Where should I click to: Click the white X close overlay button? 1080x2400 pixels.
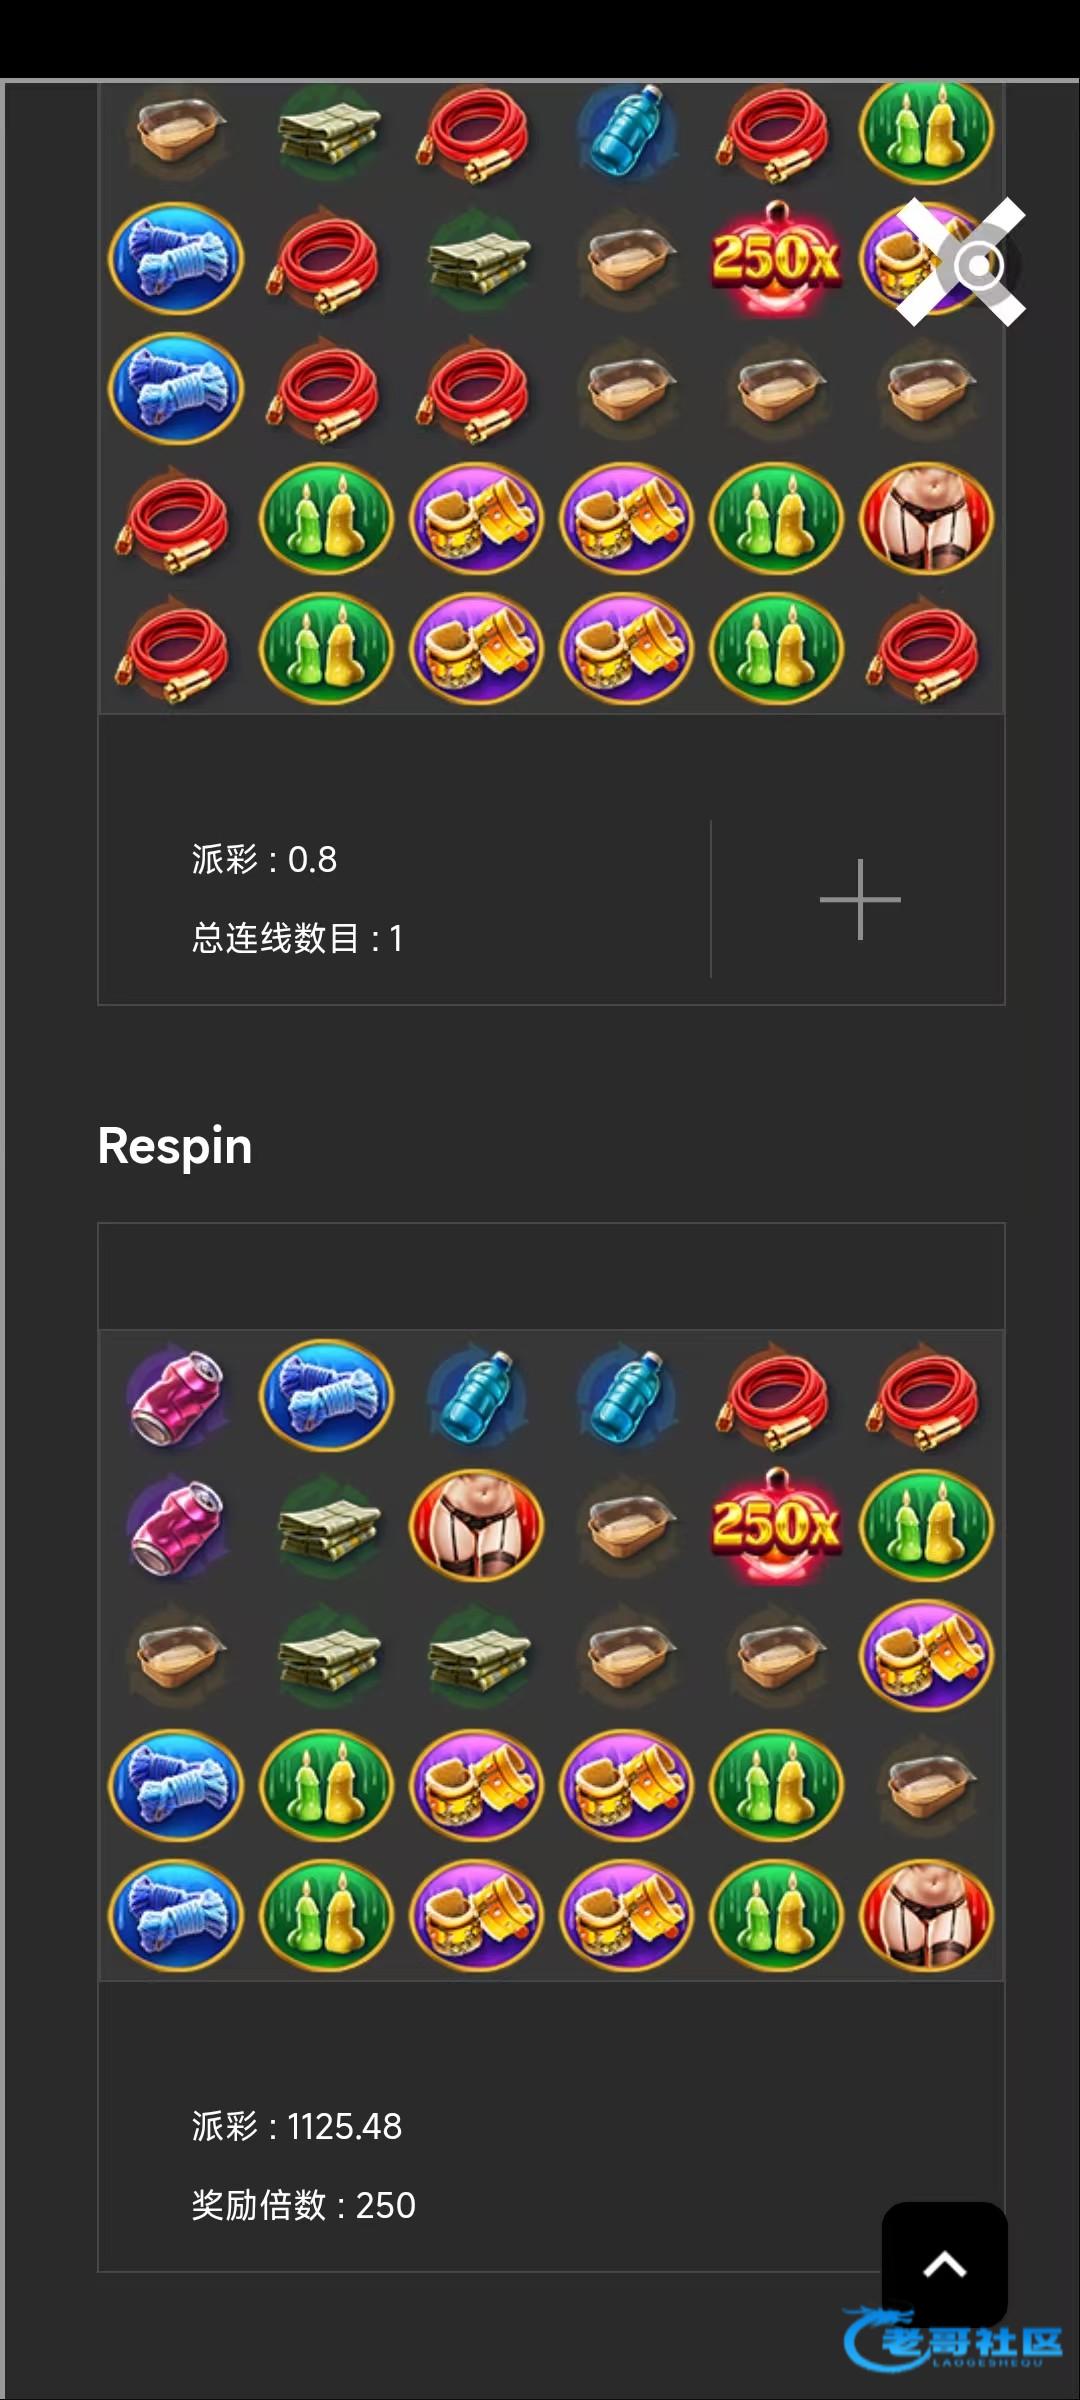point(961,262)
